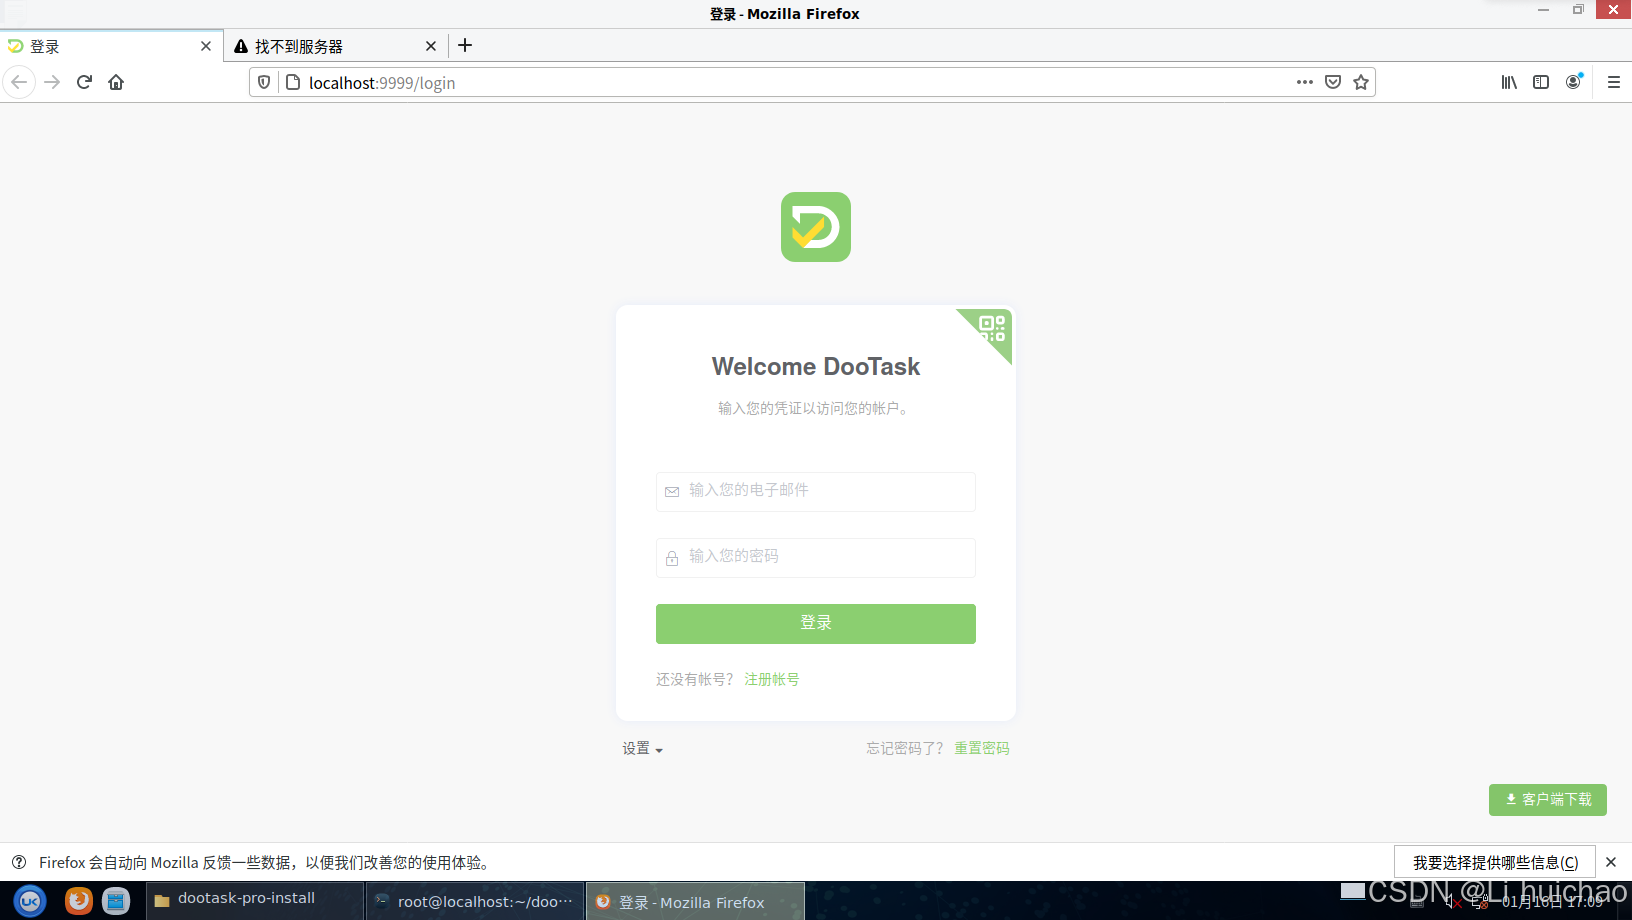Click the tracking protection shield icon
The width and height of the screenshot is (1632, 920).
coord(263,82)
